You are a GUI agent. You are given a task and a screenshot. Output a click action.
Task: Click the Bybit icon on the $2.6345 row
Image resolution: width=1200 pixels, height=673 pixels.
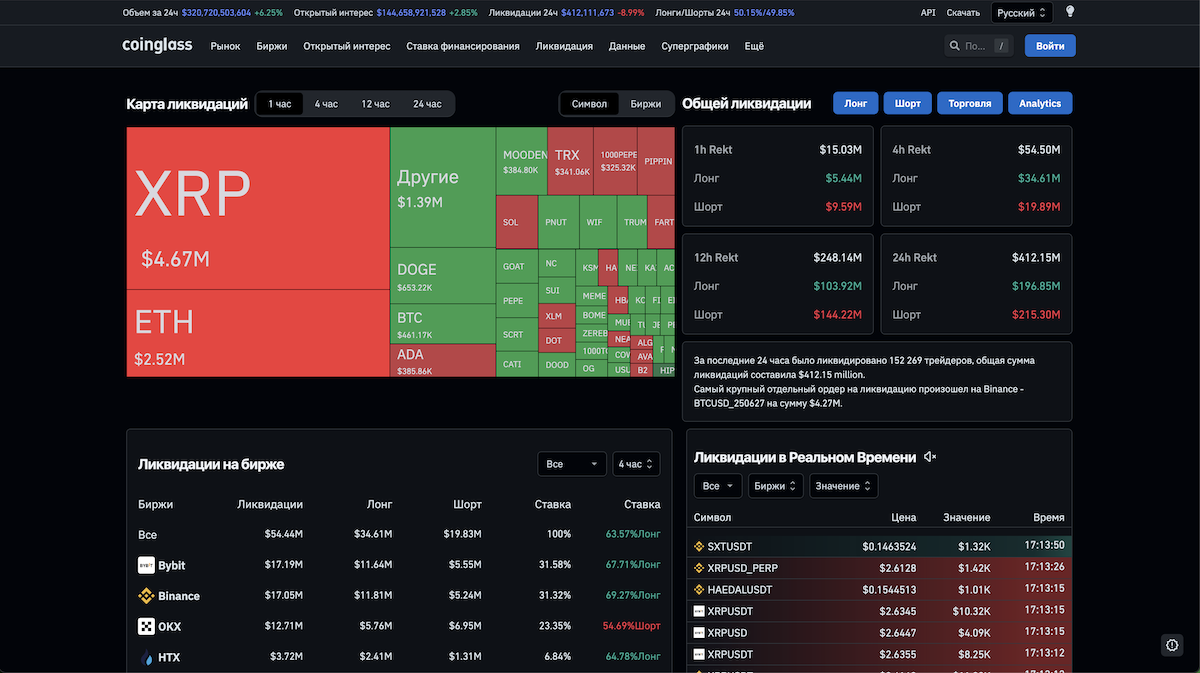699,611
